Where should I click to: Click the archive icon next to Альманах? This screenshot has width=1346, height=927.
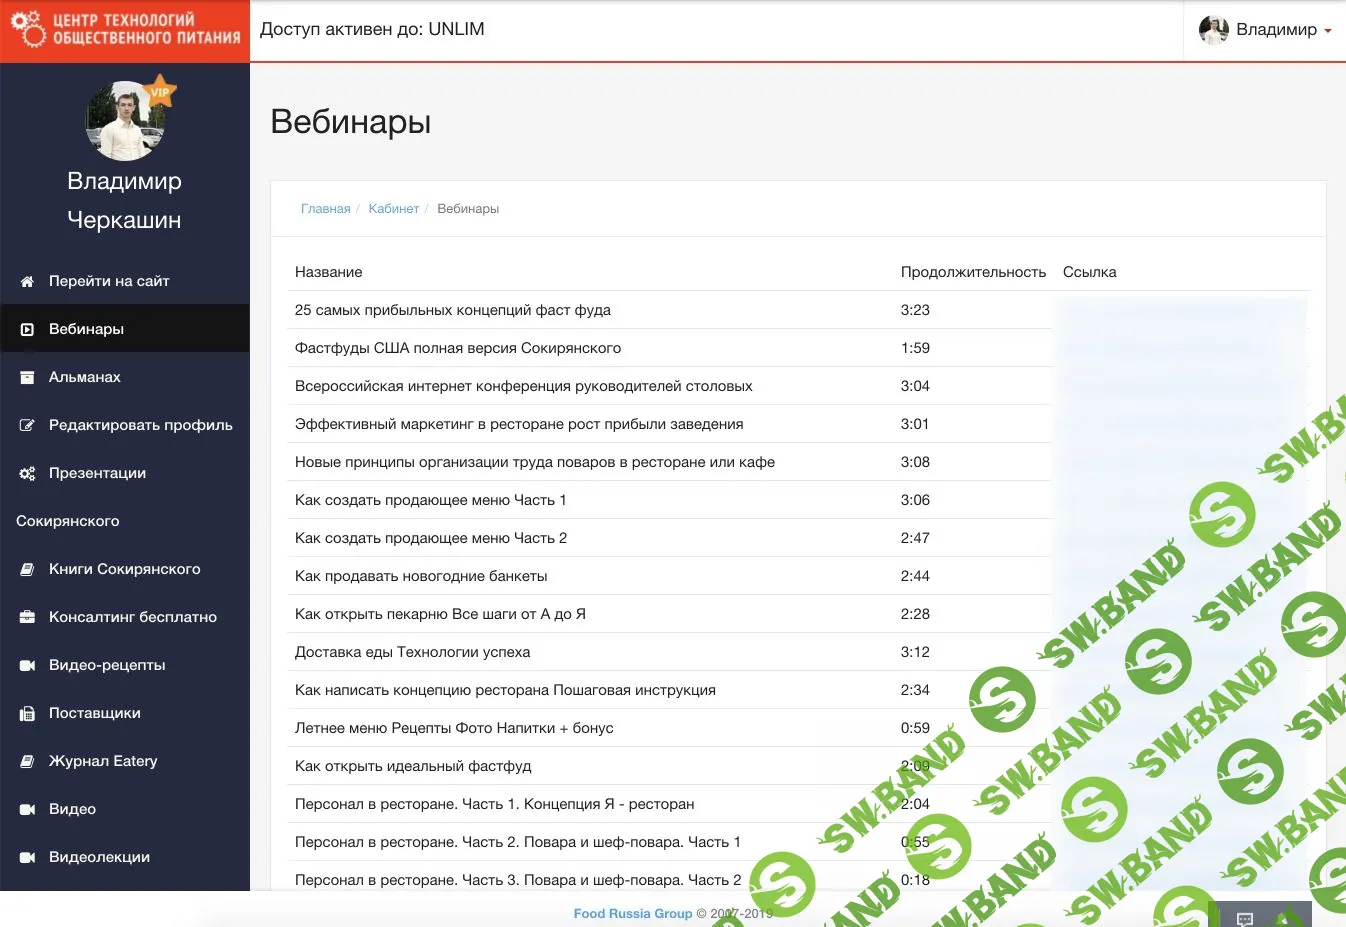[27, 378]
